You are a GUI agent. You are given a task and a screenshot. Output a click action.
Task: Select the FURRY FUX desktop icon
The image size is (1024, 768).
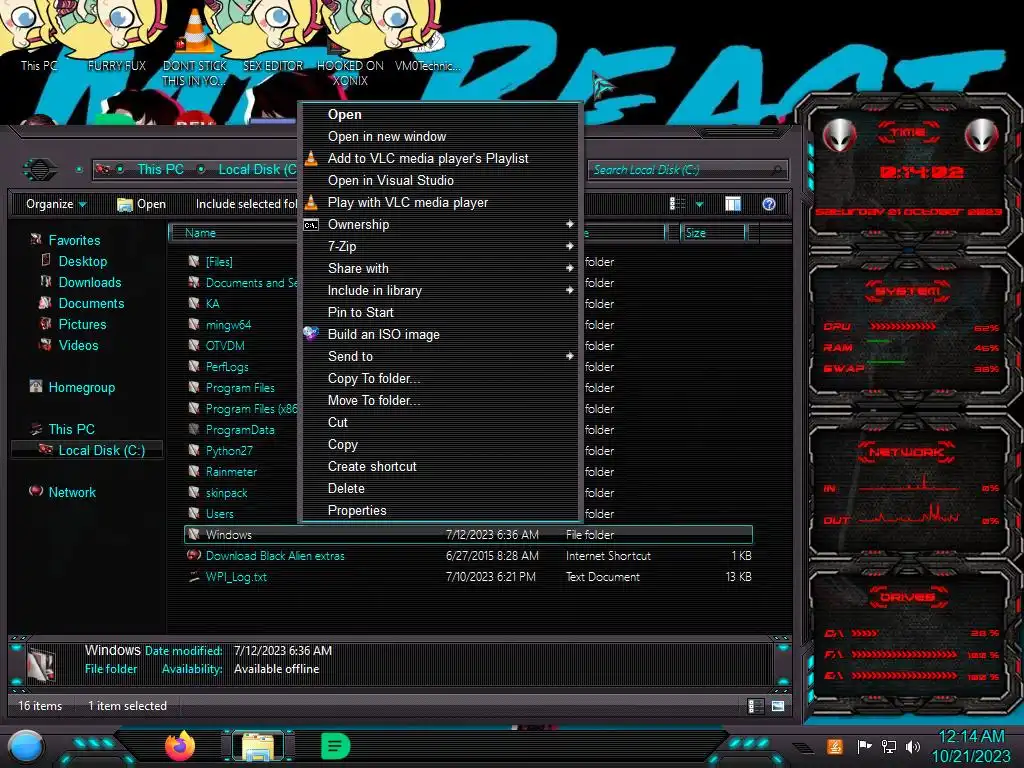tap(117, 39)
